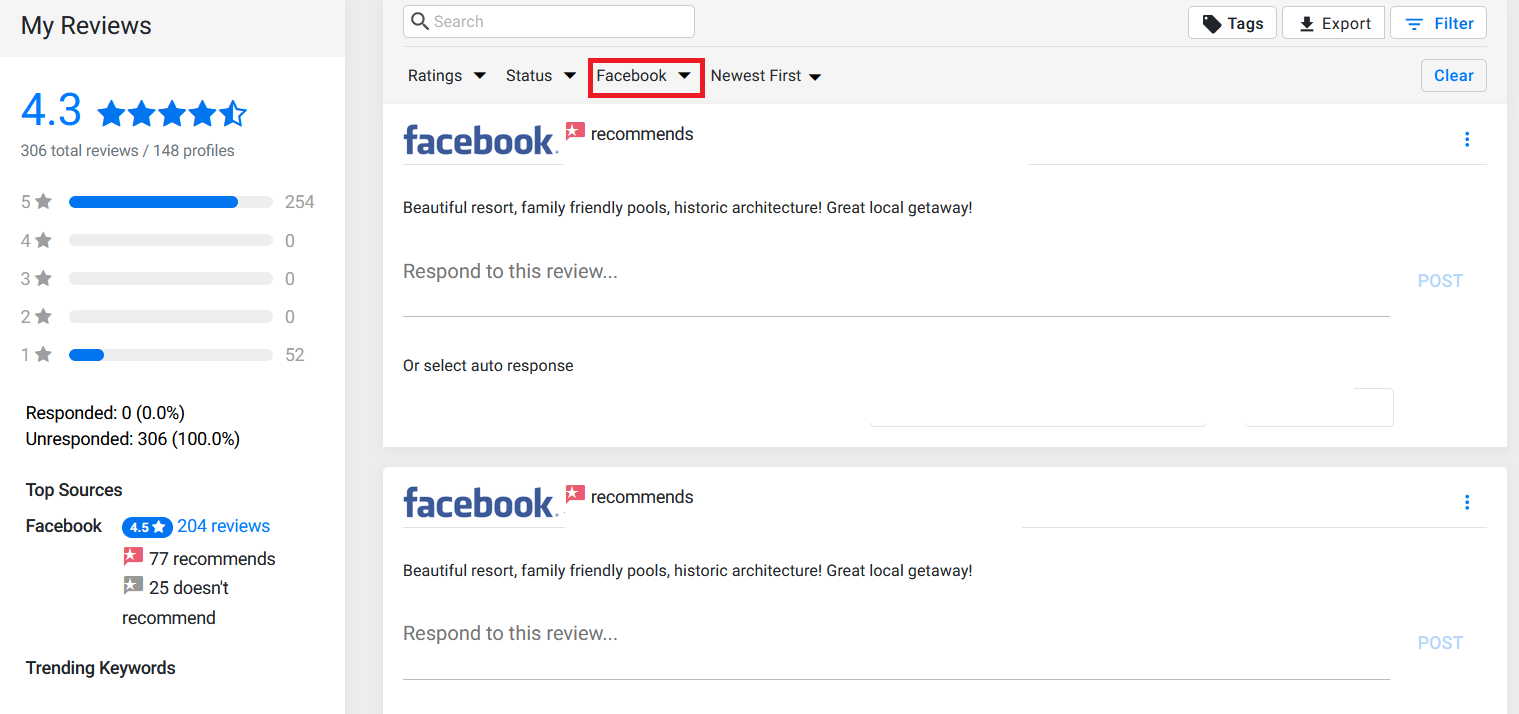
Task: Click 'Or select auto response' label
Action: point(488,366)
